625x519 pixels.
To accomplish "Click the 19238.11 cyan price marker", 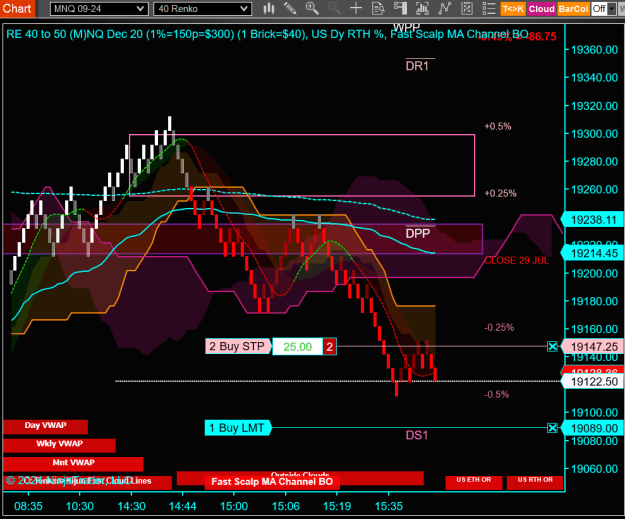I will tap(593, 220).
